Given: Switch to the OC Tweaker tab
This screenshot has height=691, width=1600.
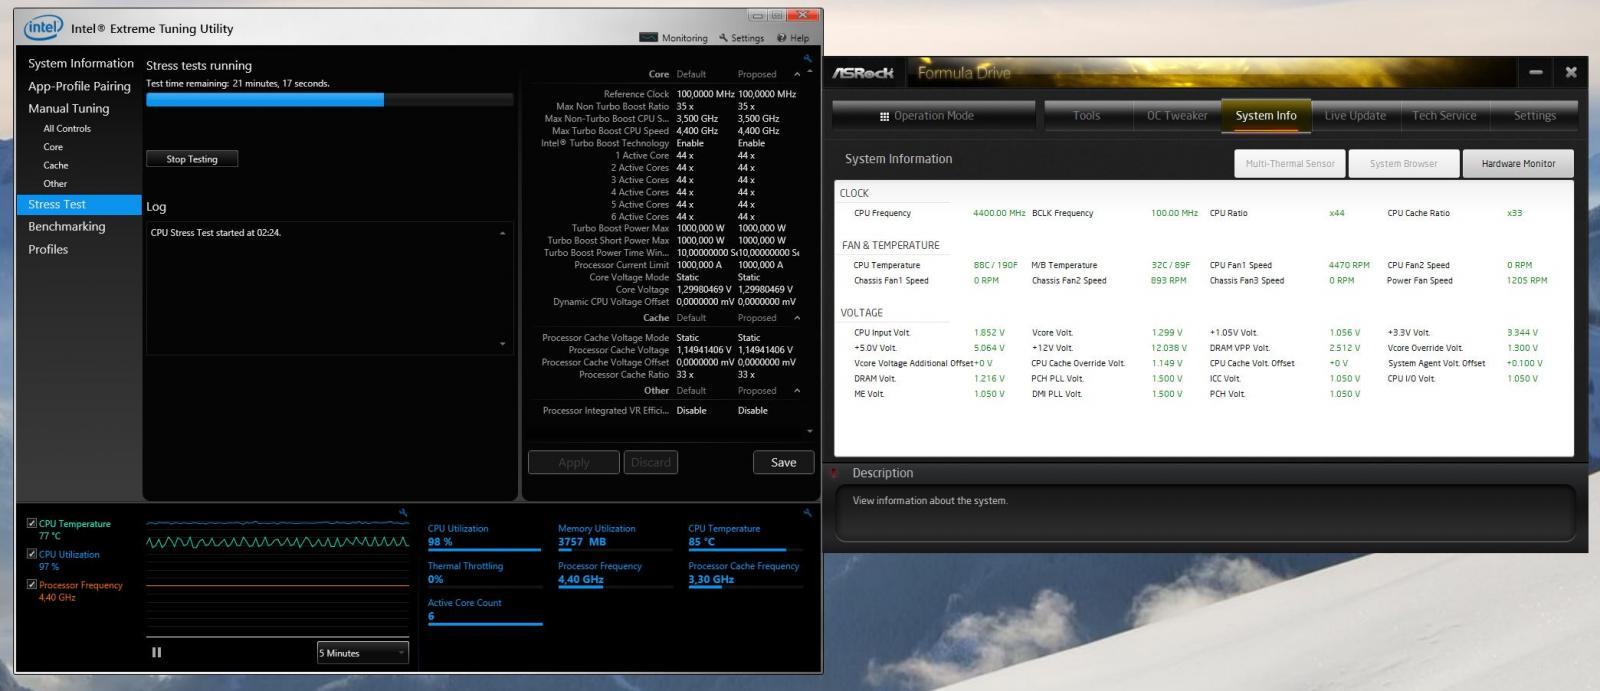Looking at the screenshot, I should [x=1177, y=116].
